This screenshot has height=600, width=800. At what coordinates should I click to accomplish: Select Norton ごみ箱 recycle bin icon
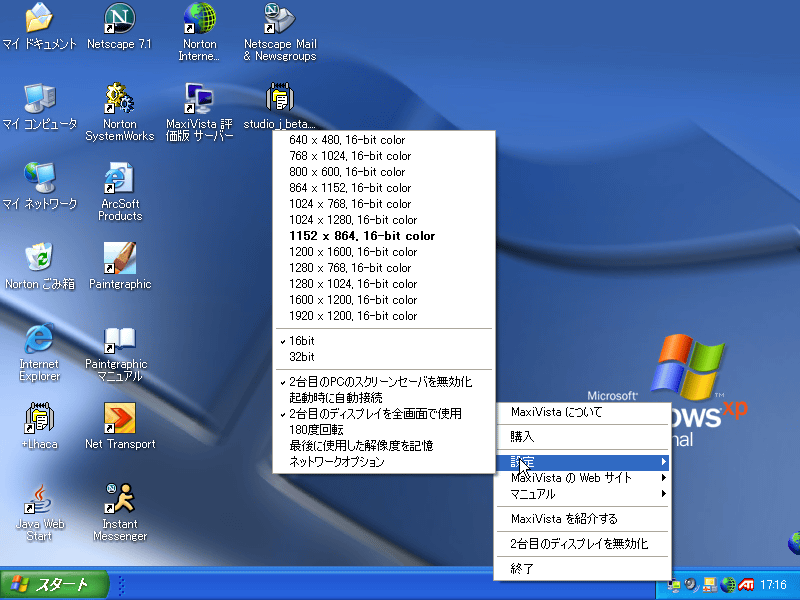40,257
